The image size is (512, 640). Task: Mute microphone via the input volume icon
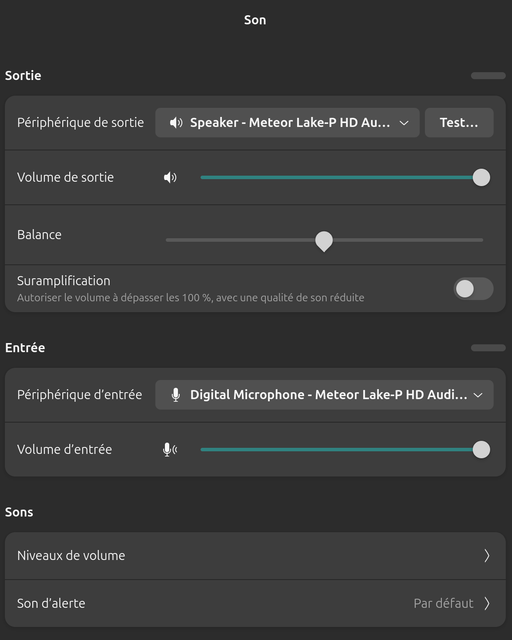click(170, 450)
